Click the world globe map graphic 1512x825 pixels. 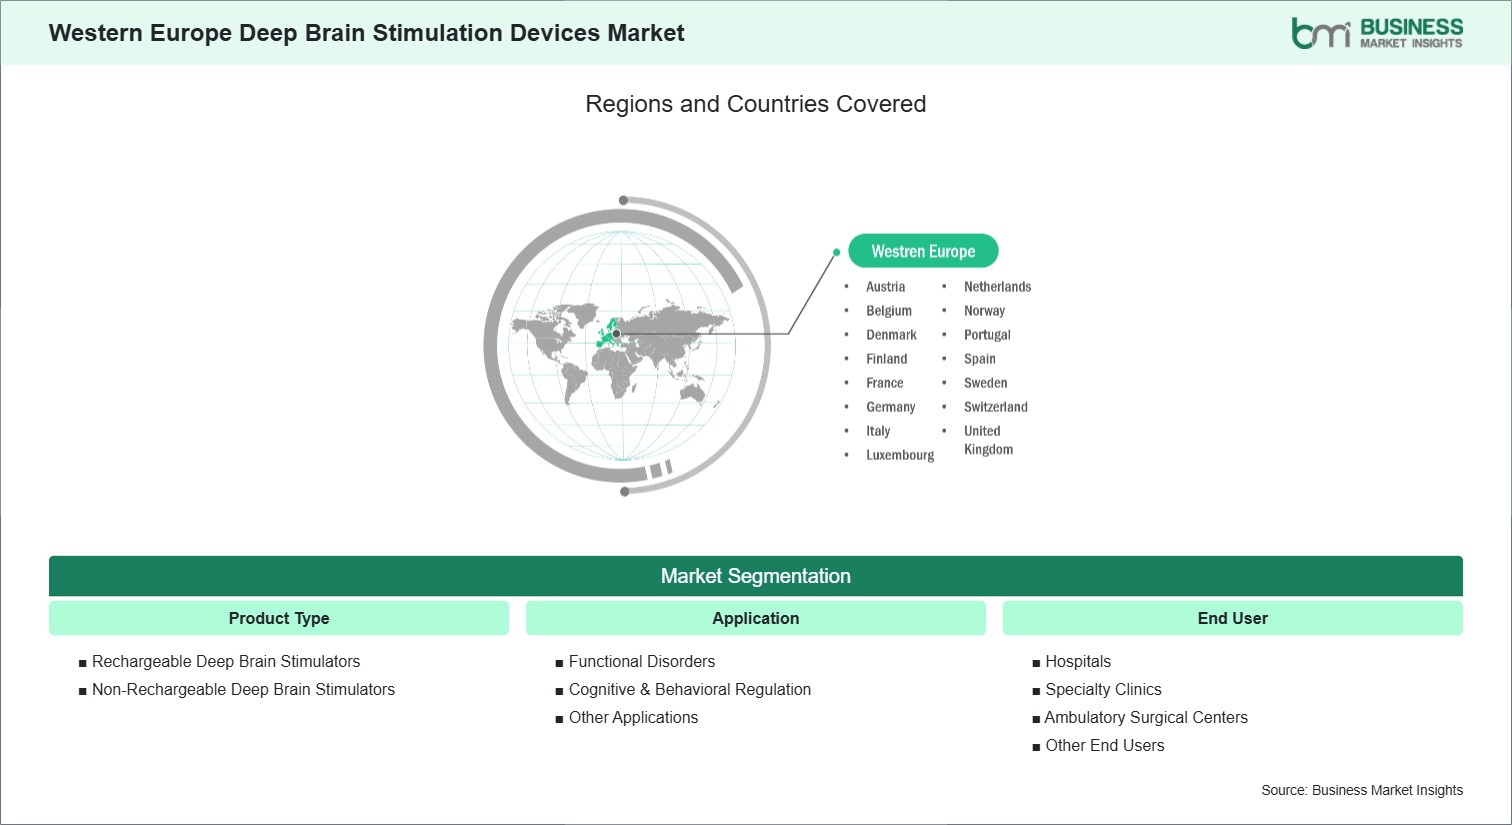click(x=627, y=346)
